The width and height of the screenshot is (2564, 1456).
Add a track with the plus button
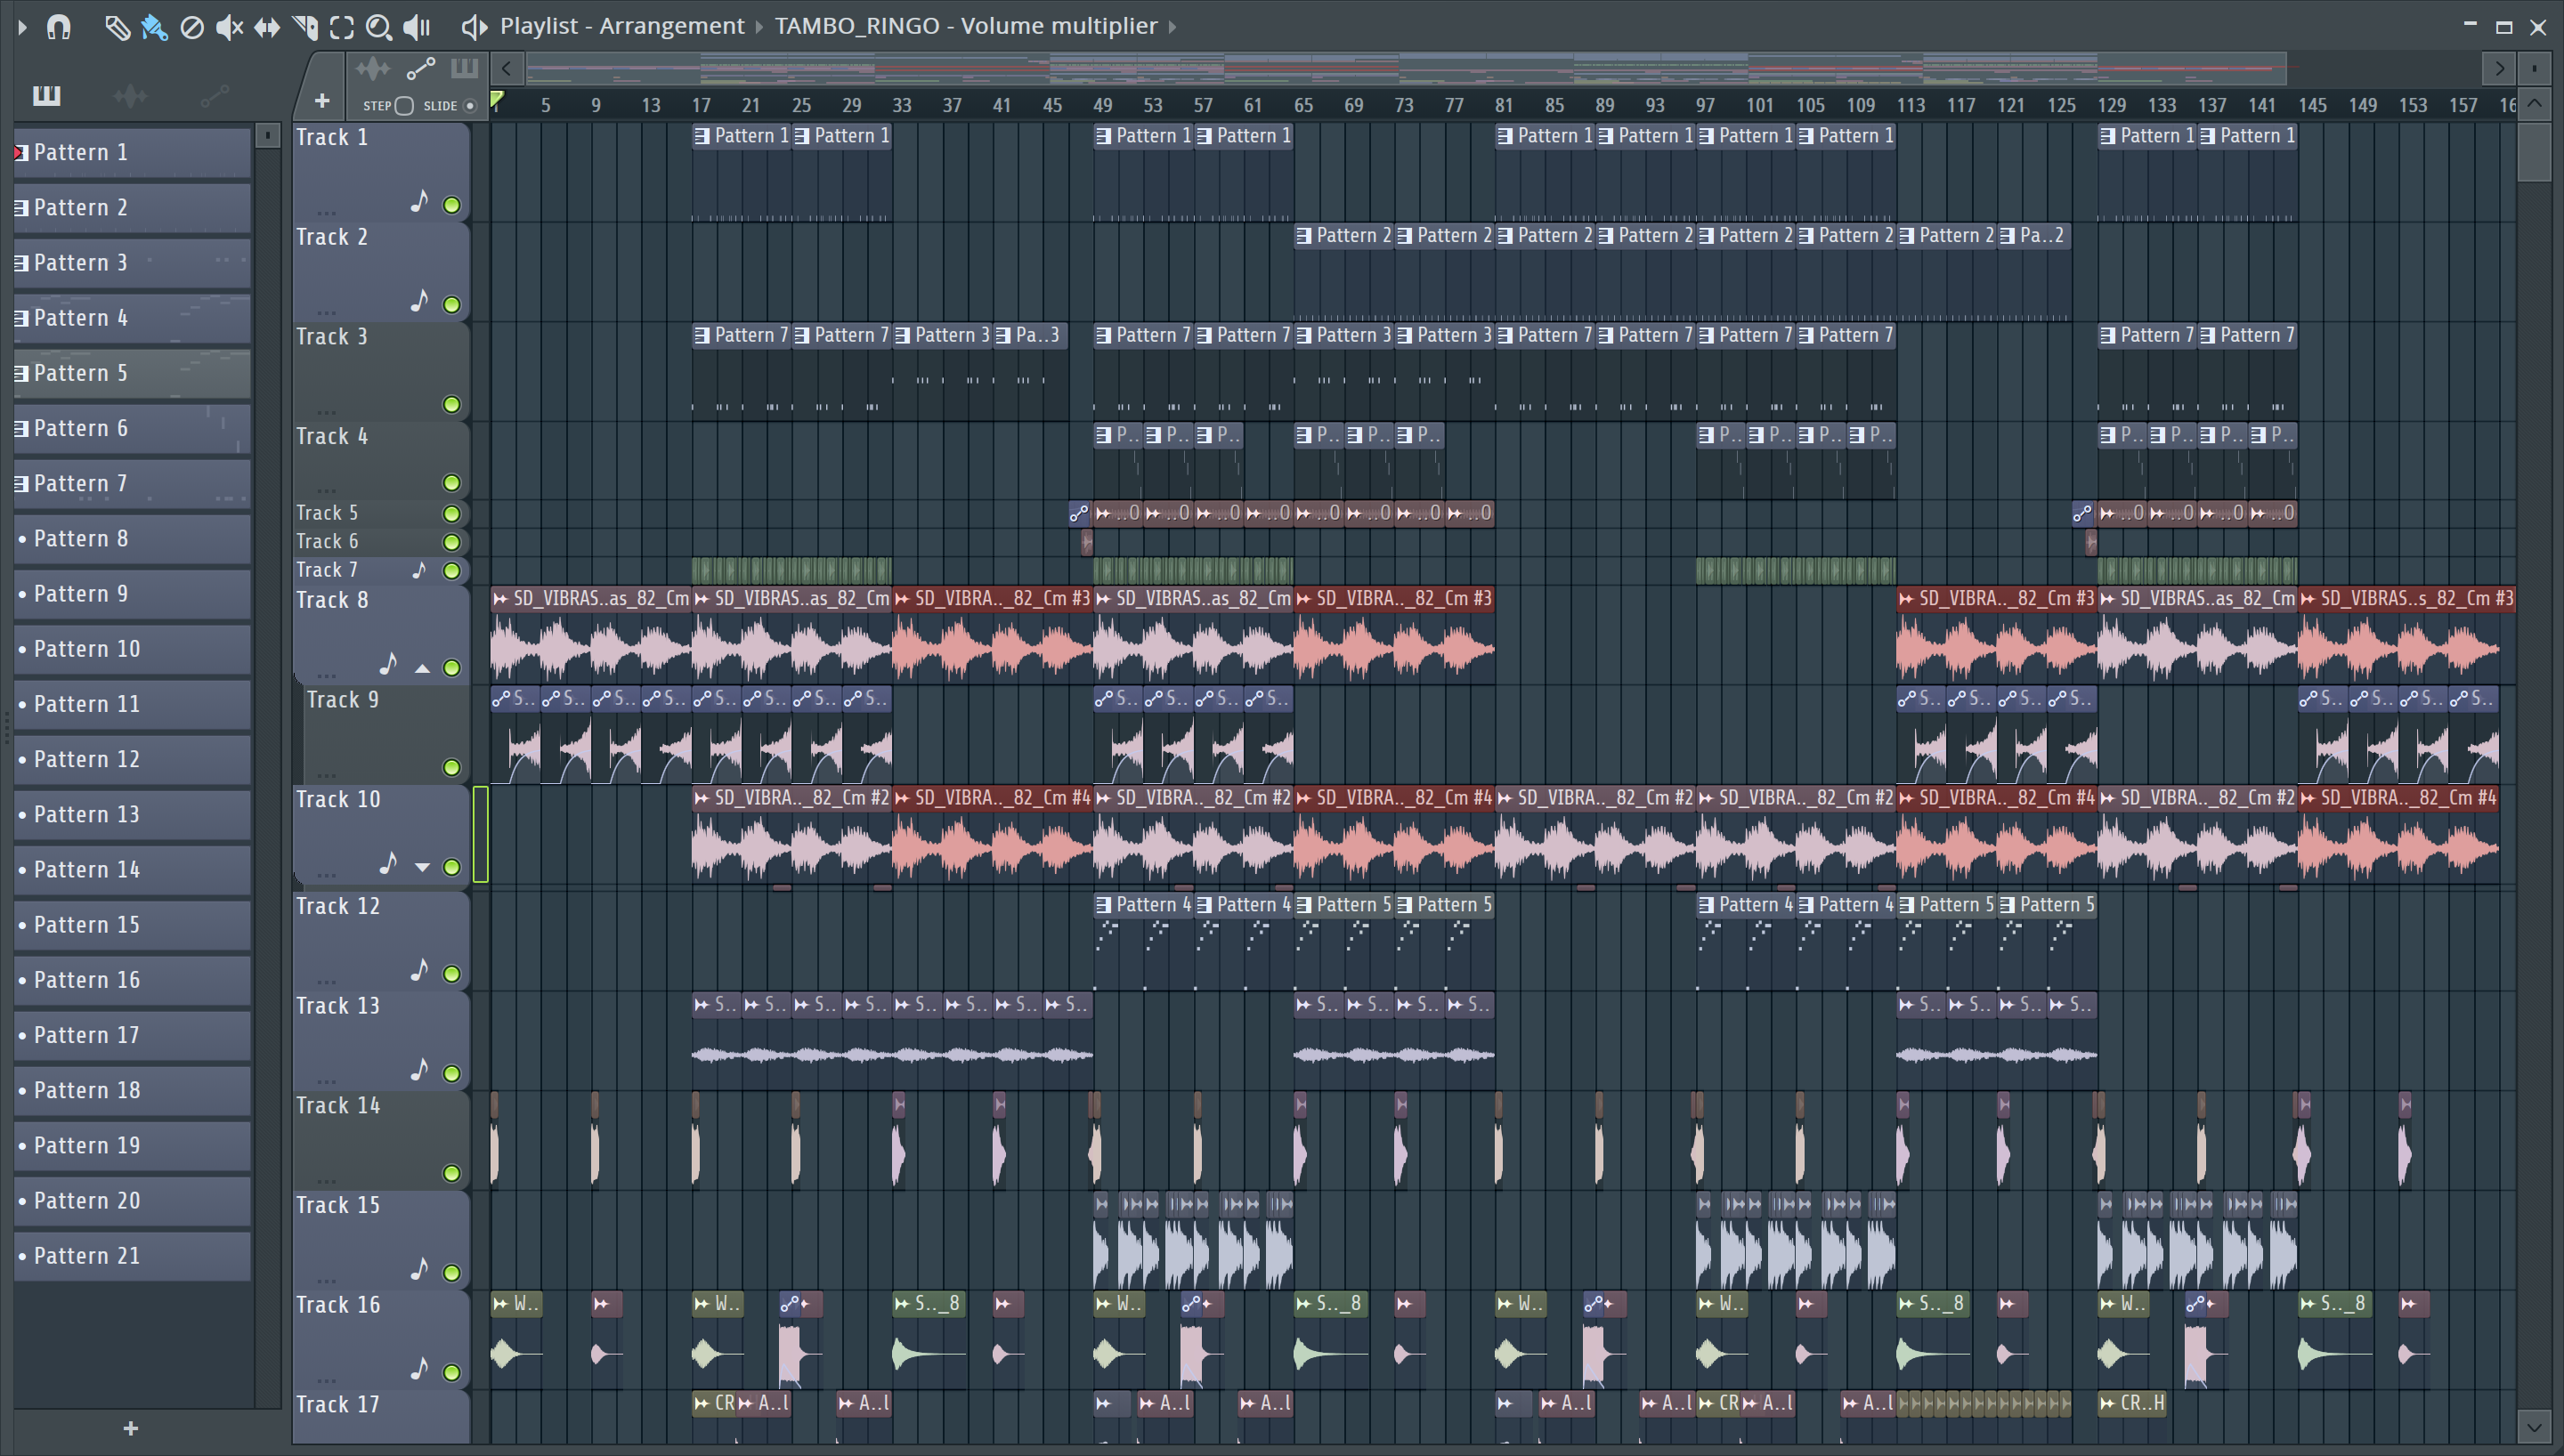(x=322, y=101)
